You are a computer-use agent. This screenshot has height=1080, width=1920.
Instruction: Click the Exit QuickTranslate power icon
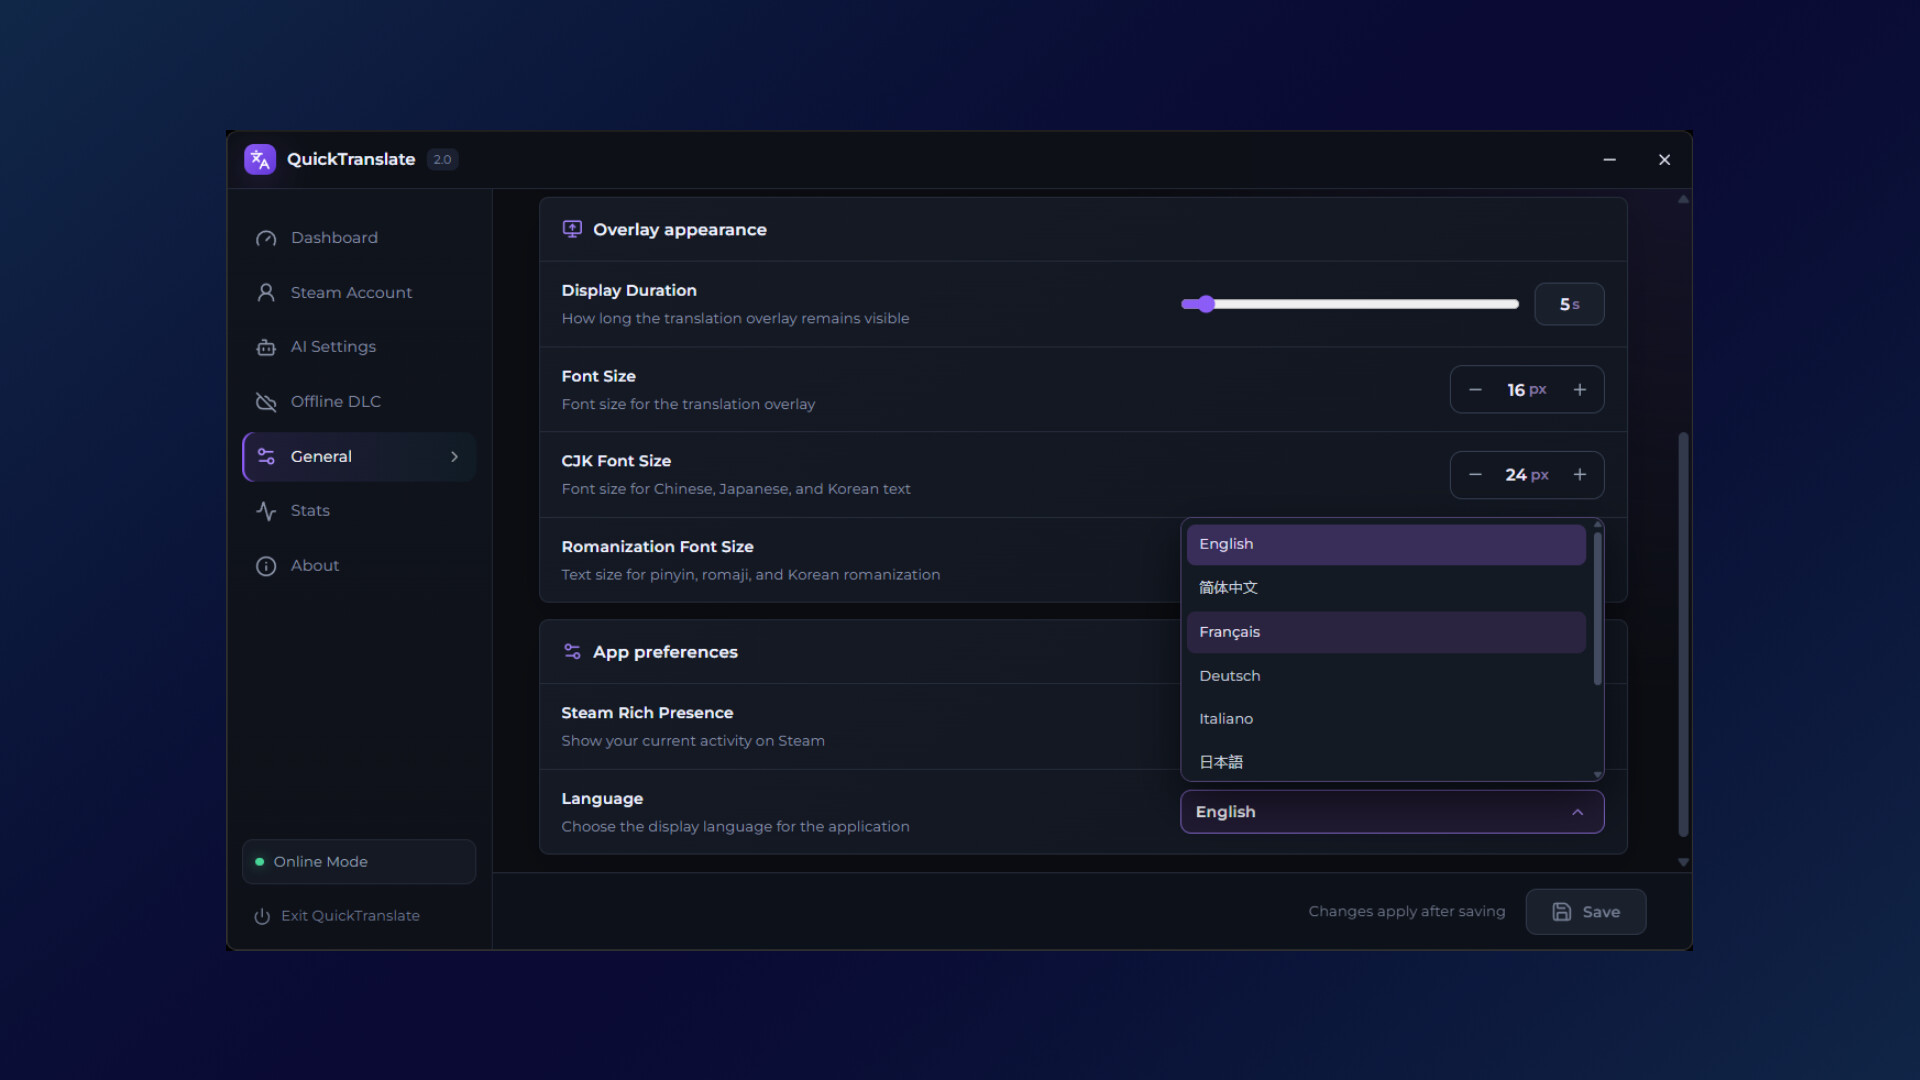click(x=262, y=916)
